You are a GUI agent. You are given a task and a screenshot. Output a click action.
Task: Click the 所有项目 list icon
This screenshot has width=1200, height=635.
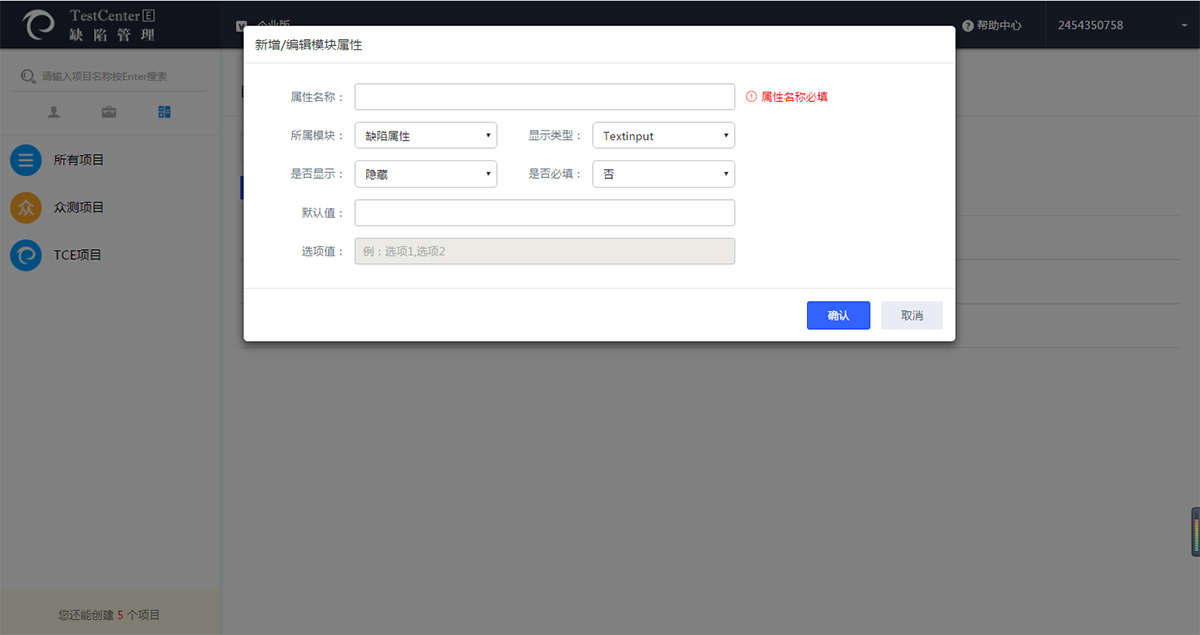point(25,160)
